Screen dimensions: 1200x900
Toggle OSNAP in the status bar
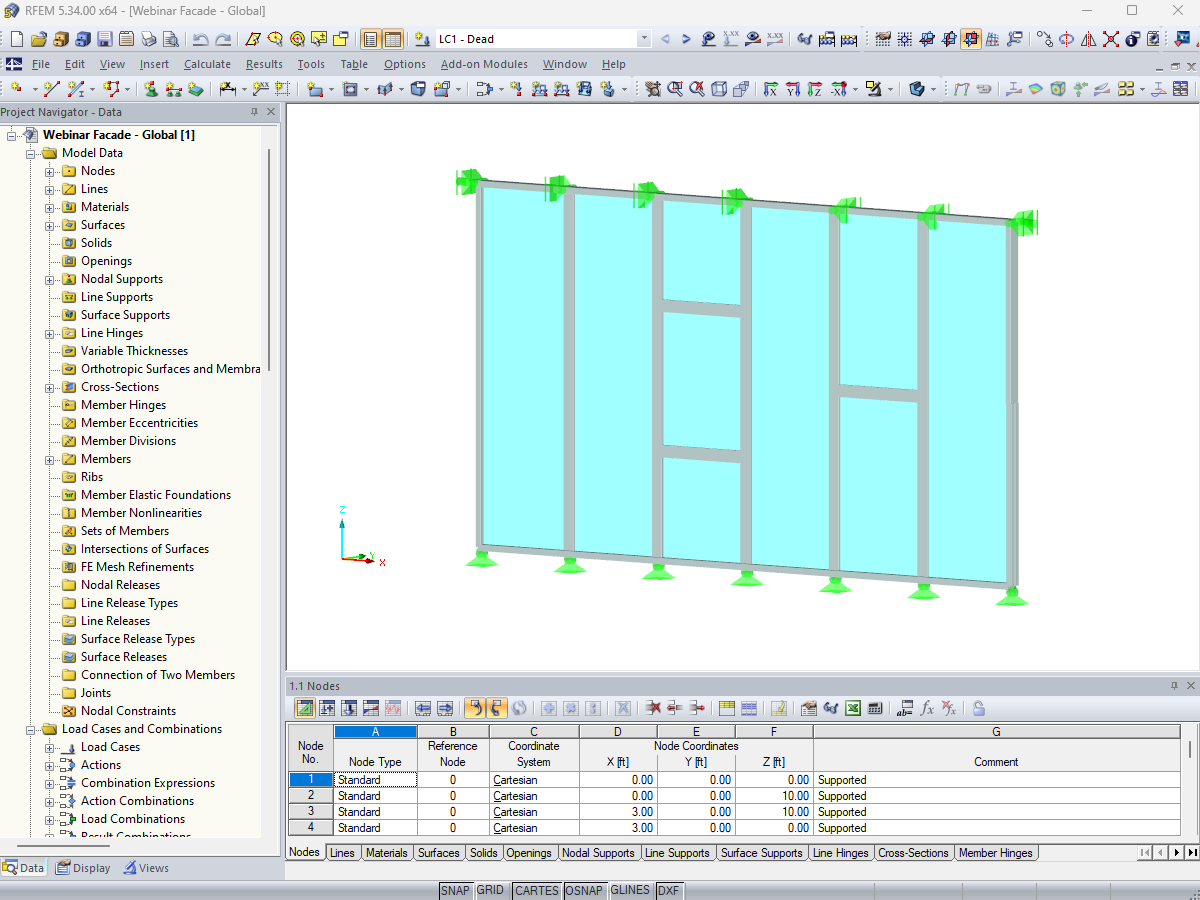pos(584,890)
